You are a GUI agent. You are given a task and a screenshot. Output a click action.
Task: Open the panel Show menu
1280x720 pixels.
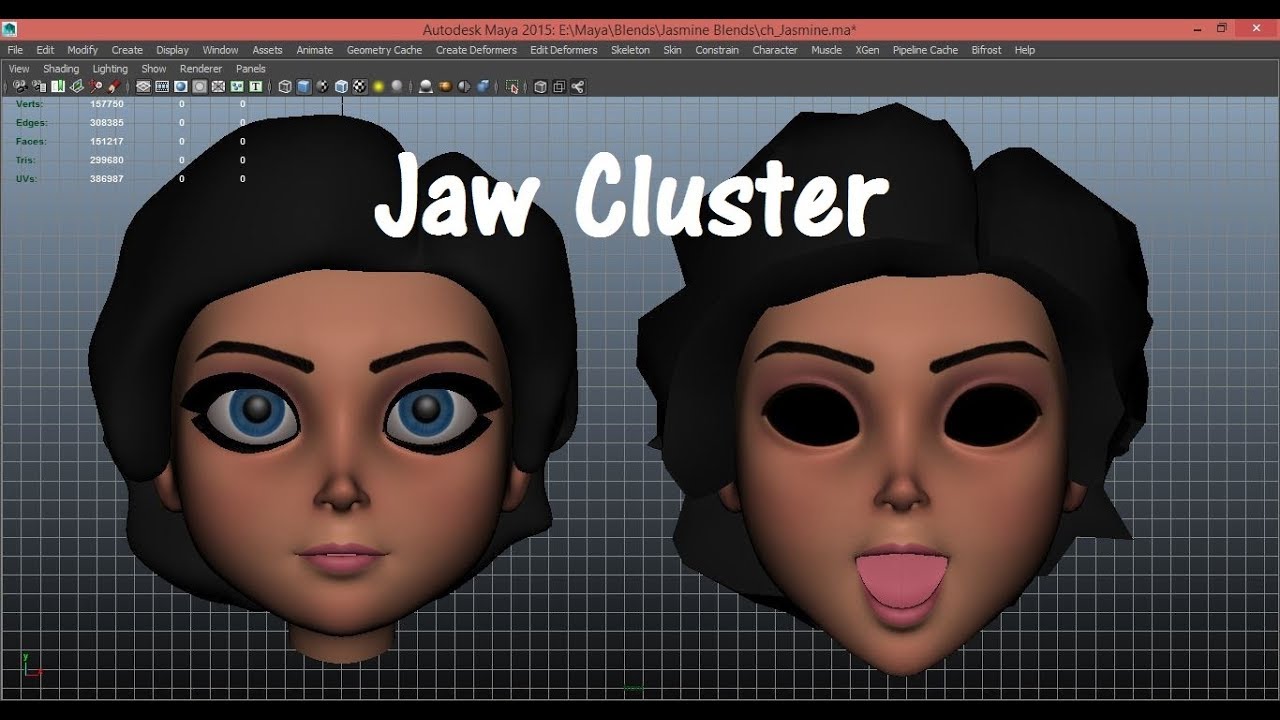click(154, 69)
